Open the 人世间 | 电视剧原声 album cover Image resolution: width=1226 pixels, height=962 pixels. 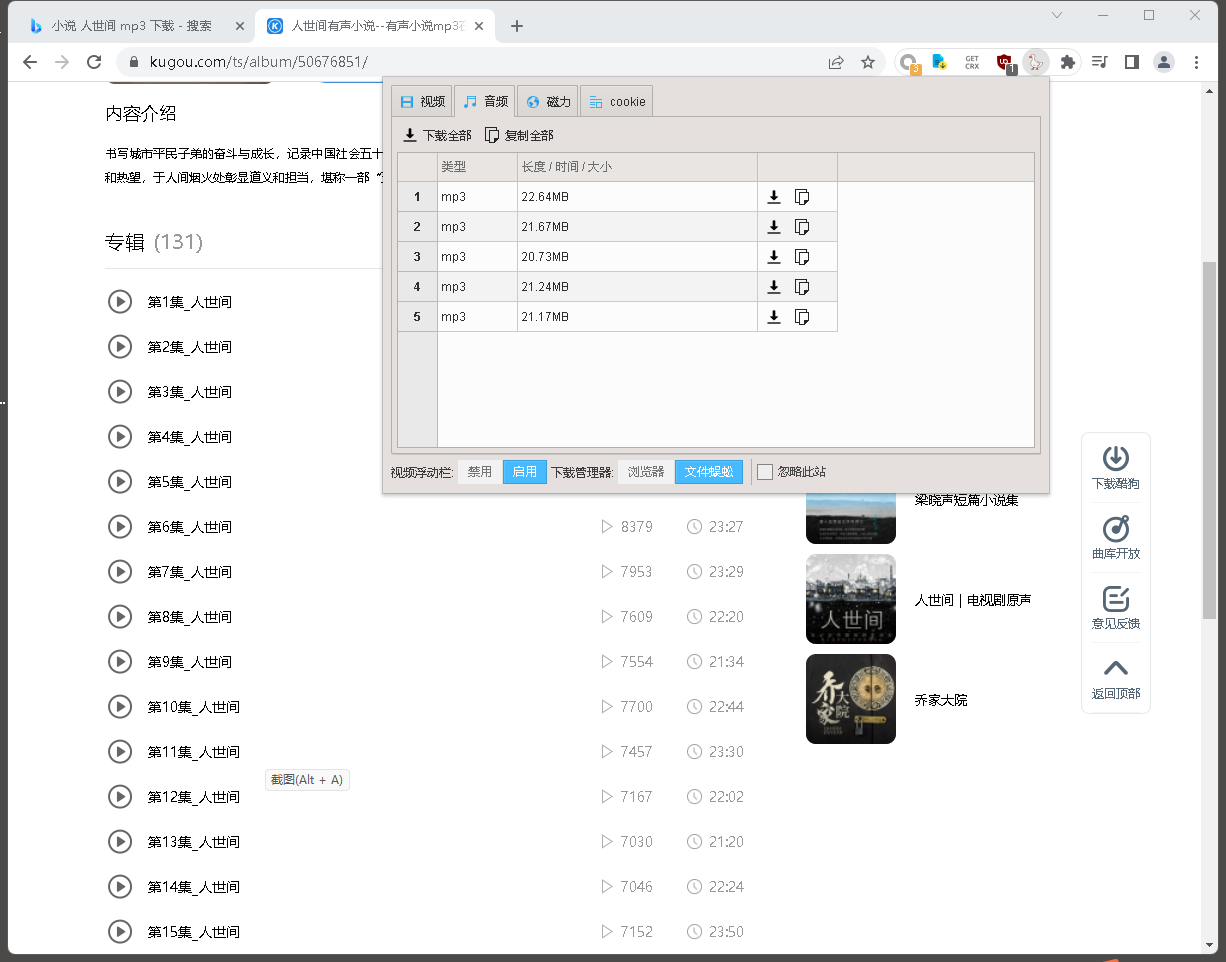click(x=851, y=599)
